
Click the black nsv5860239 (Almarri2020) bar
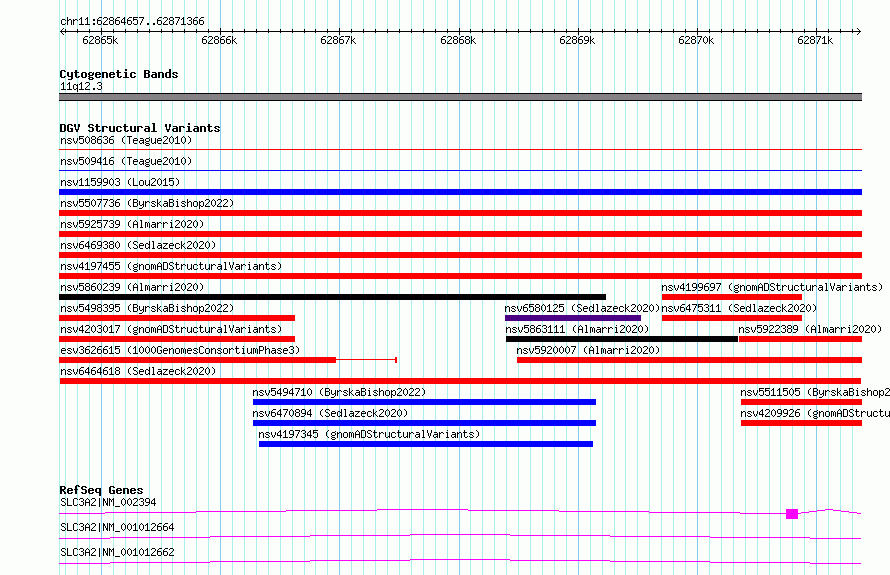(x=333, y=297)
